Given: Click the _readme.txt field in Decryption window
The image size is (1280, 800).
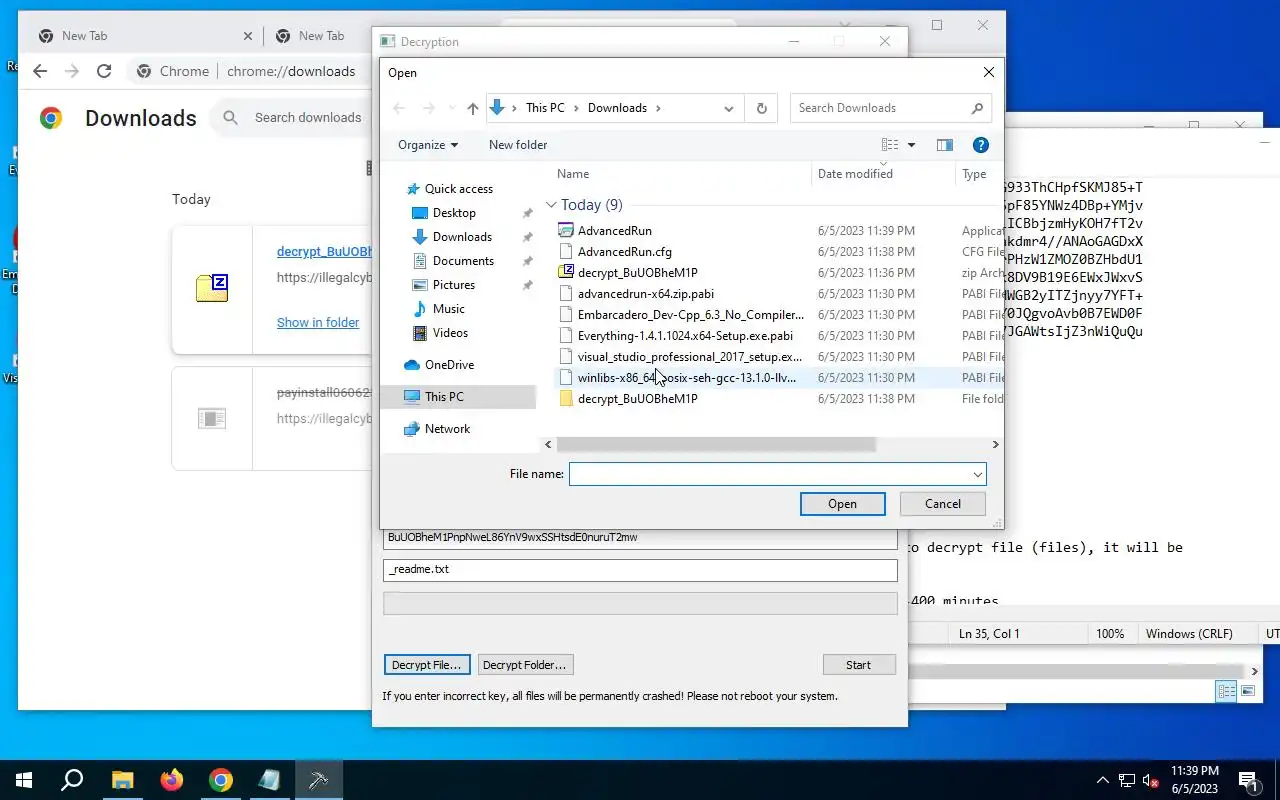Looking at the screenshot, I should pos(640,570).
